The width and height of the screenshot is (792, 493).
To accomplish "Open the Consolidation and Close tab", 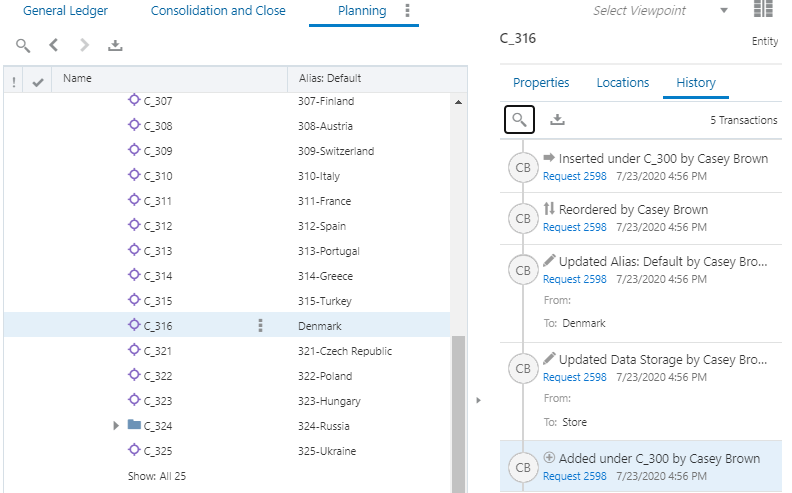I will (x=218, y=11).
